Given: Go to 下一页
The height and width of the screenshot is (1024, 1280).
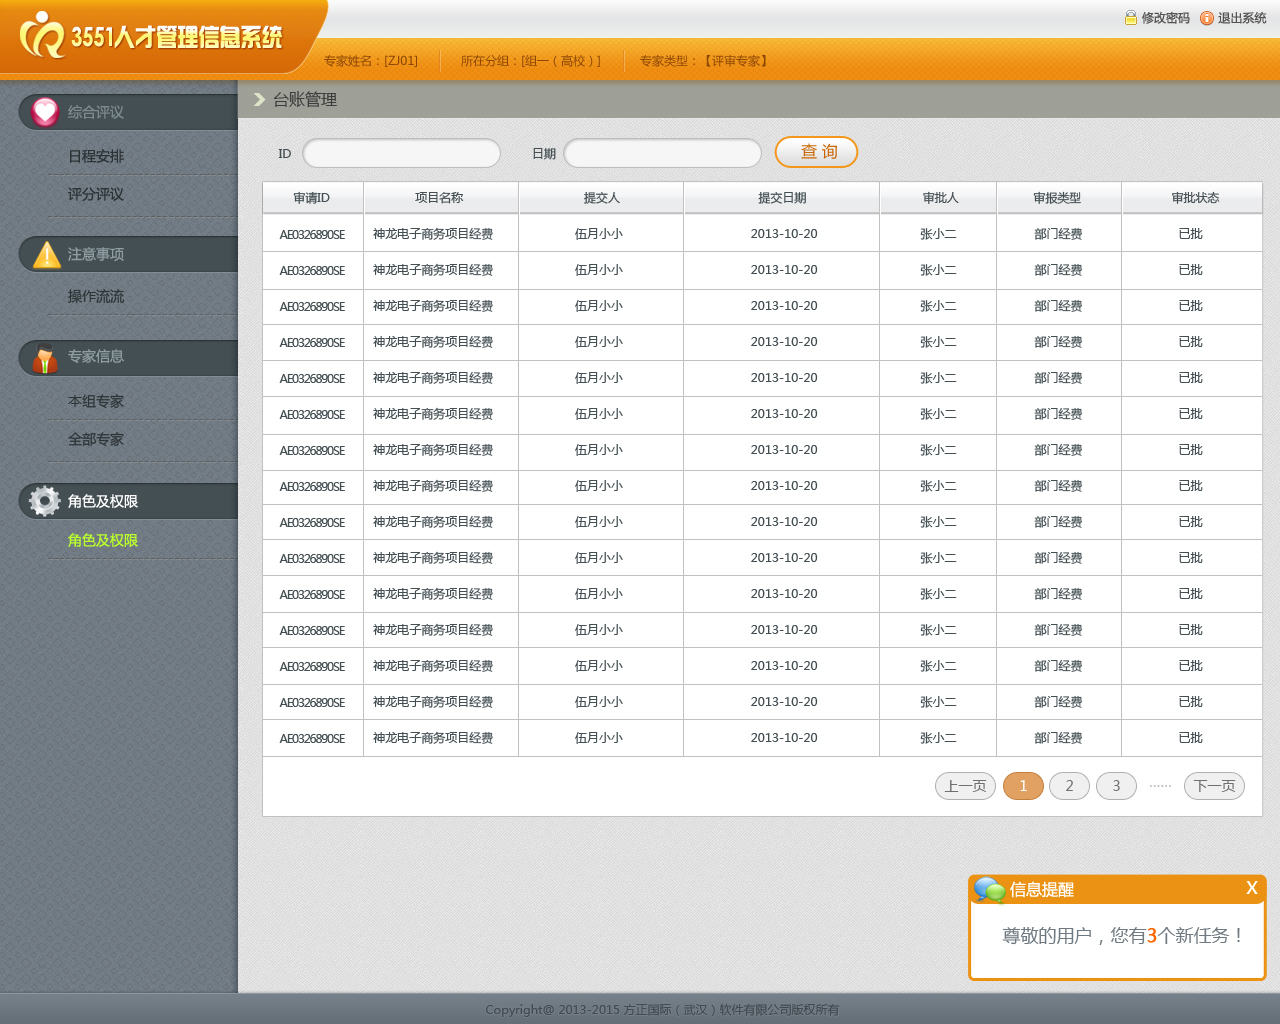Looking at the screenshot, I should click(x=1214, y=786).
